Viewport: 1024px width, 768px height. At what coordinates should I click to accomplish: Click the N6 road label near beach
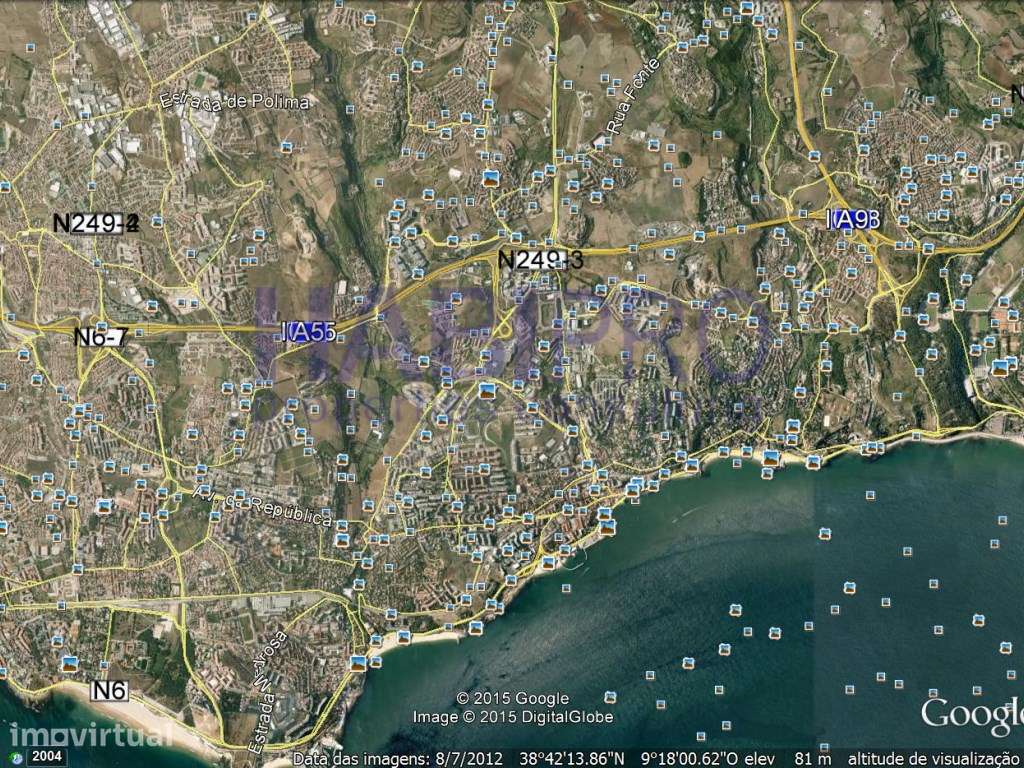(x=109, y=690)
